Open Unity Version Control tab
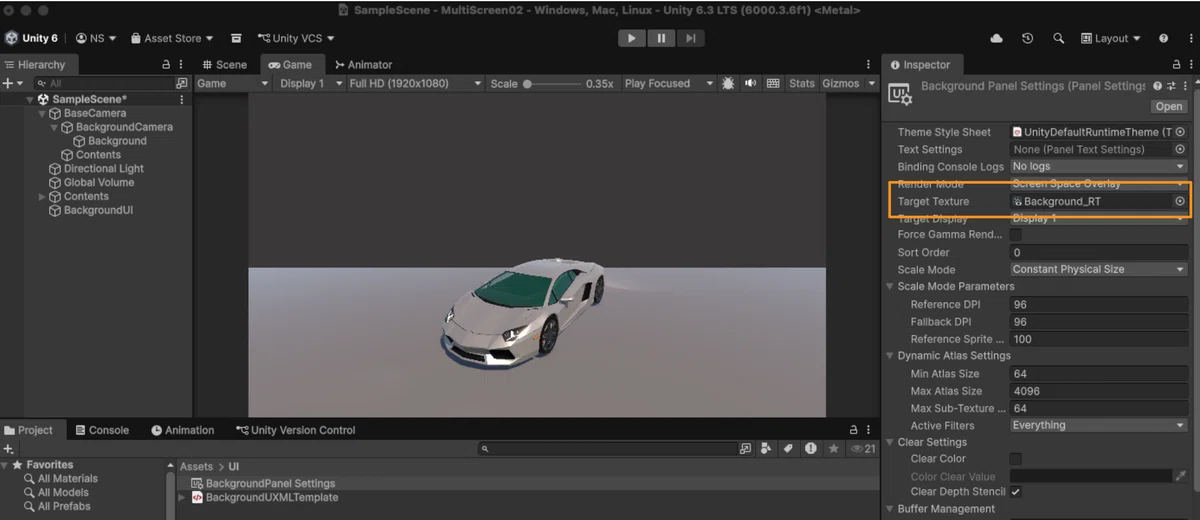This screenshot has width=1200, height=520. (x=296, y=430)
